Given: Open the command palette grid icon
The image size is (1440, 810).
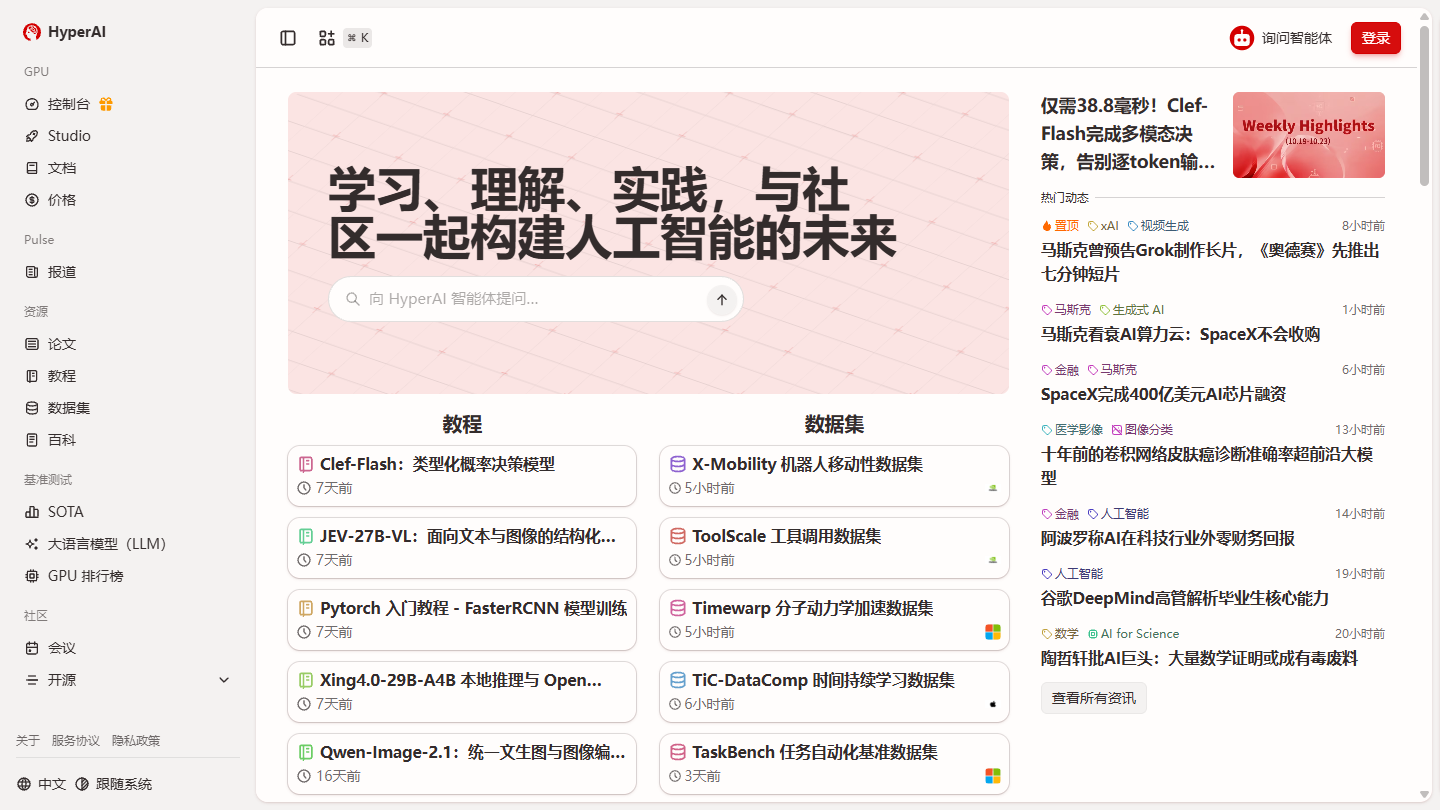Looking at the screenshot, I should coord(327,38).
